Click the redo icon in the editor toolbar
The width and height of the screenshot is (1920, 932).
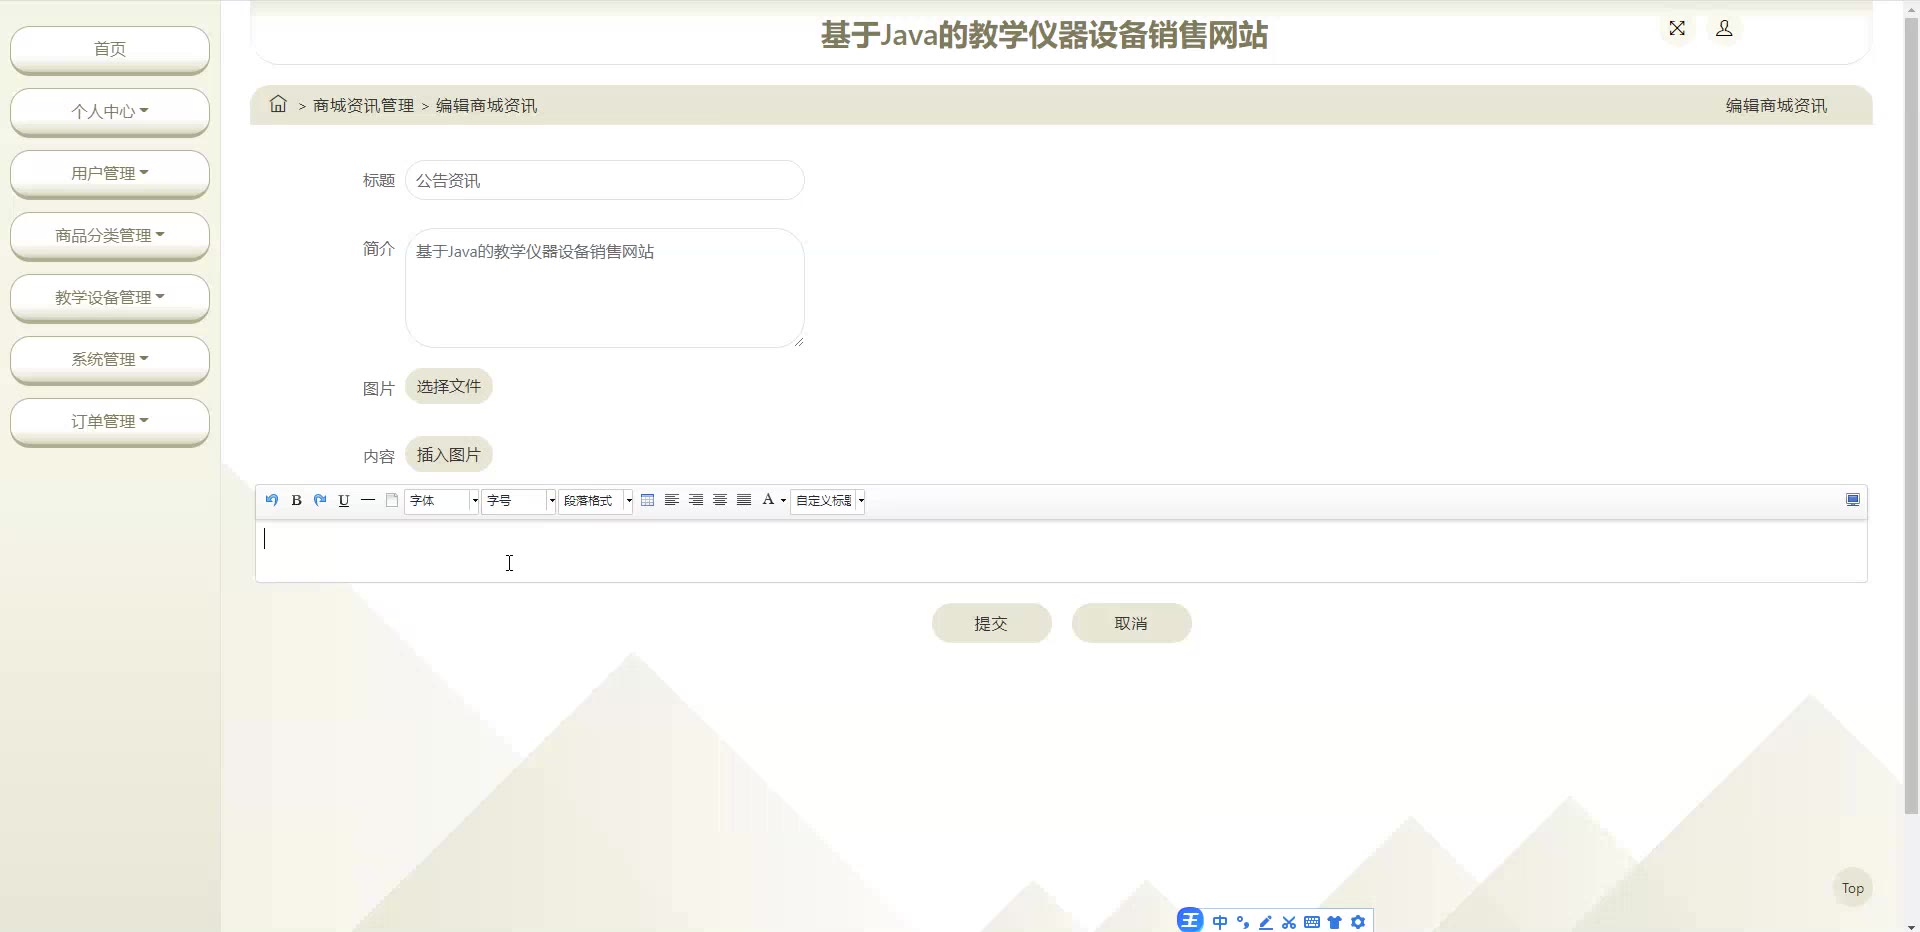pyautogui.click(x=320, y=500)
